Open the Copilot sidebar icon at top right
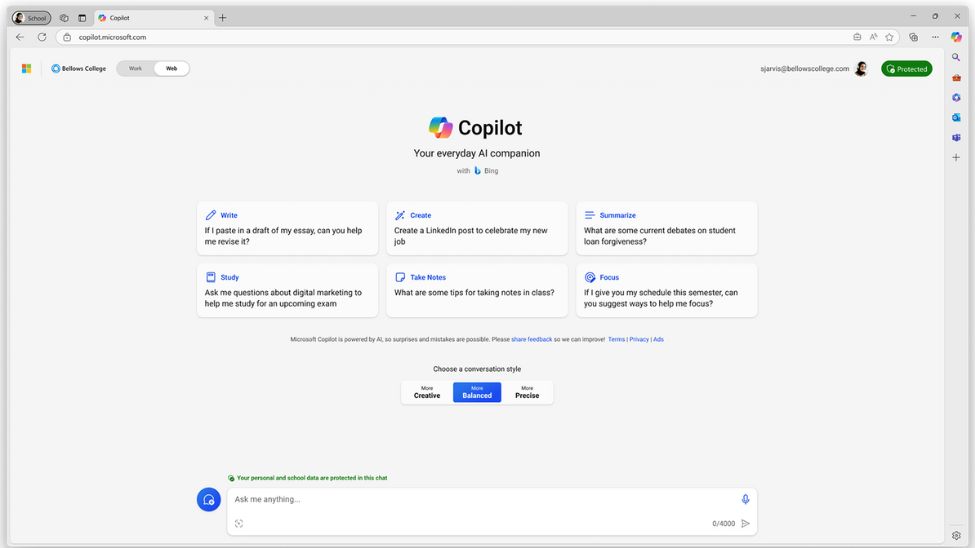The image size is (975, 548). coord(956,37)
